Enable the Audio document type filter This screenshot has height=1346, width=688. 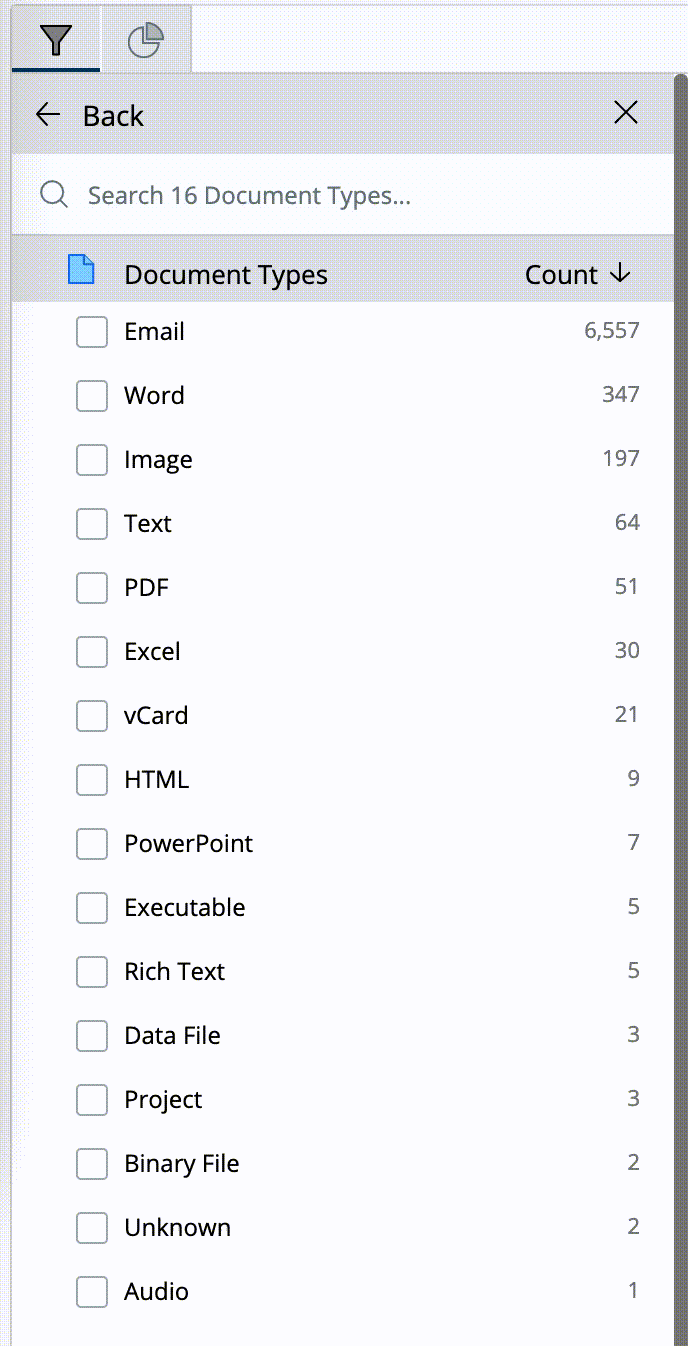pyautogui.click(x=91, y=1291)
